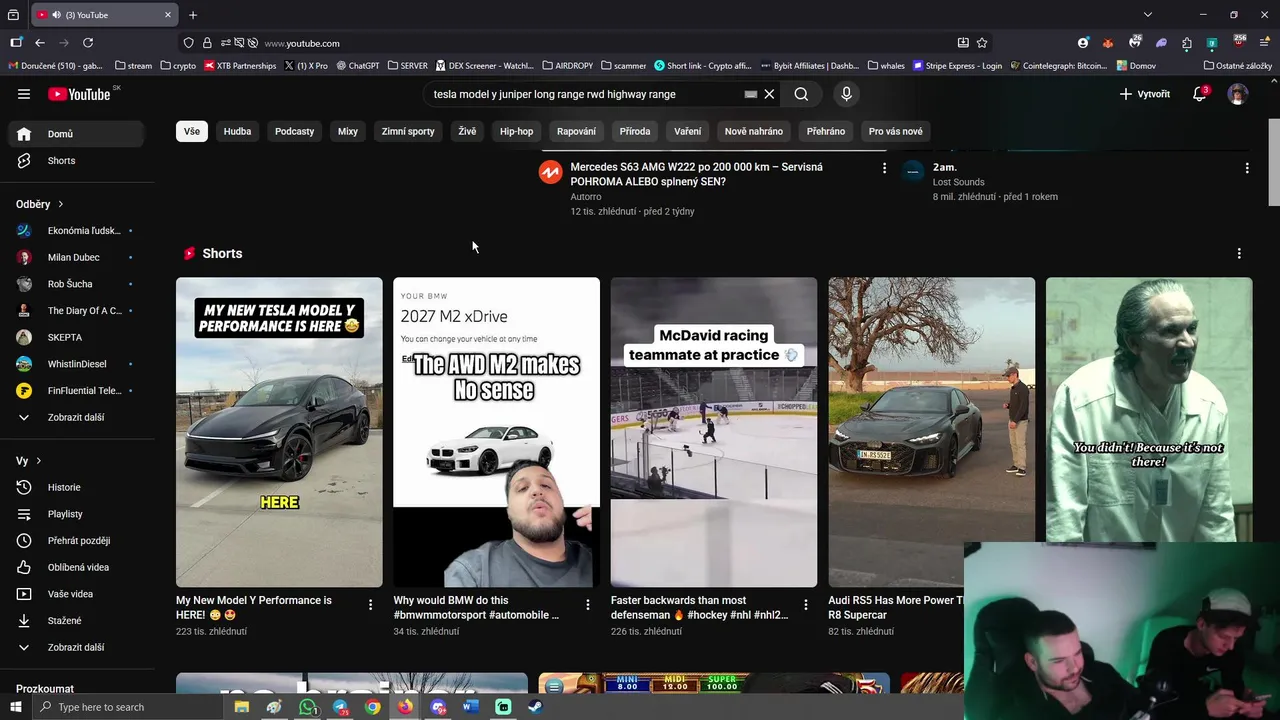Viewport: 1280px width, 720px height.
Task: Go back in browser toolbar
Action: click(x=40, y=43)
